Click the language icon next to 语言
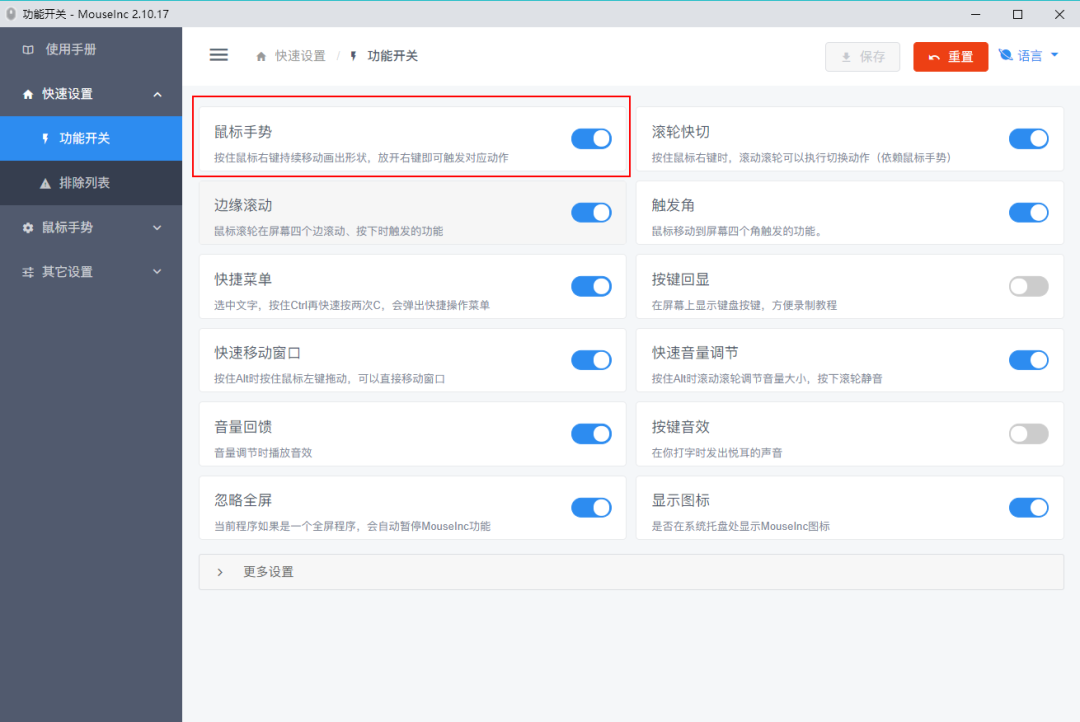 click(x=1006, y=55)
